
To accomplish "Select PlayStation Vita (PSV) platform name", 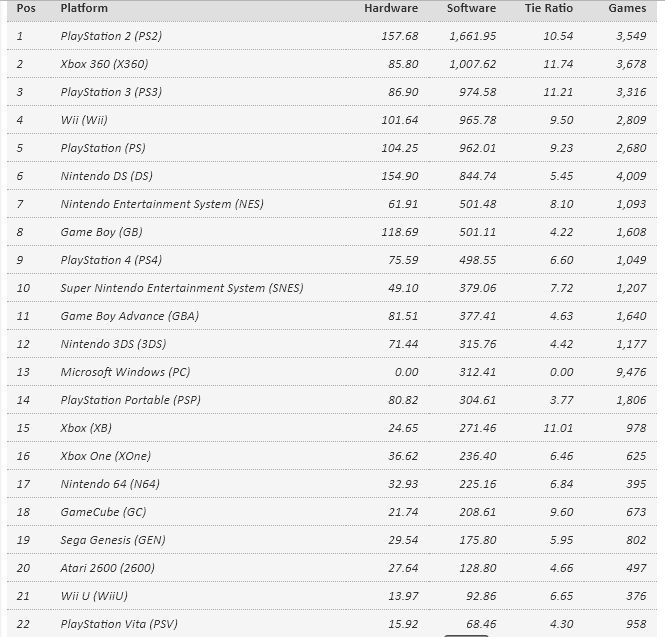I will tap(119, 624).
